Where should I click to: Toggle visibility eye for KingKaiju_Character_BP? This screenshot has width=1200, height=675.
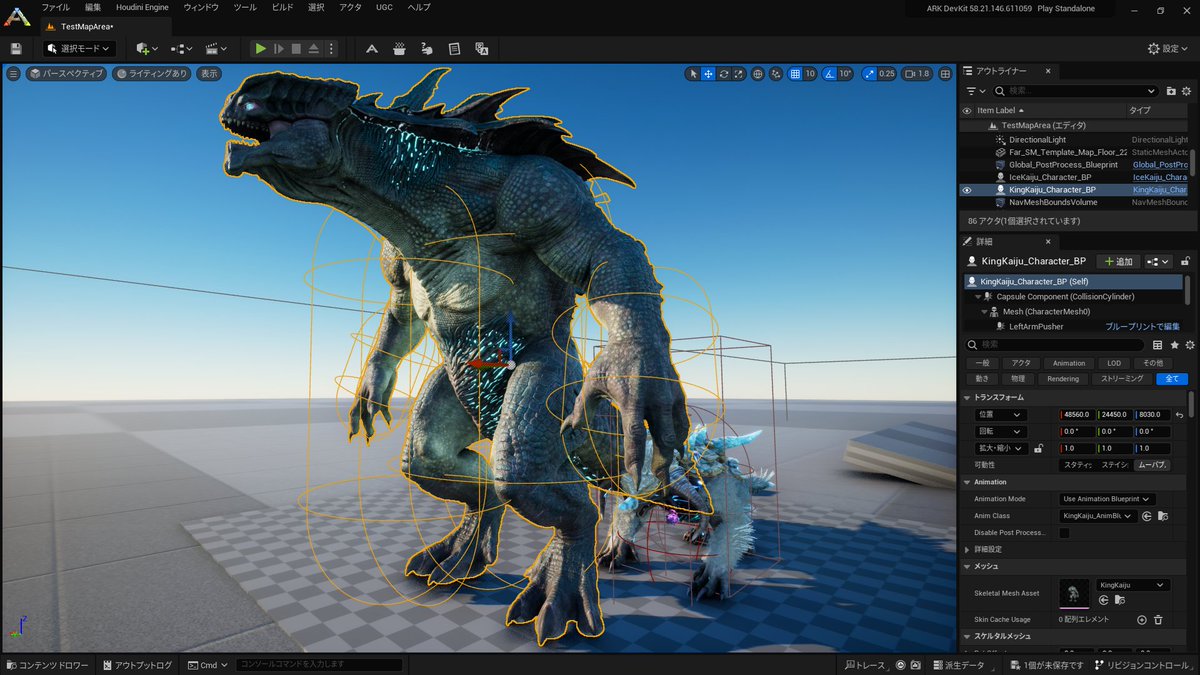966,190
